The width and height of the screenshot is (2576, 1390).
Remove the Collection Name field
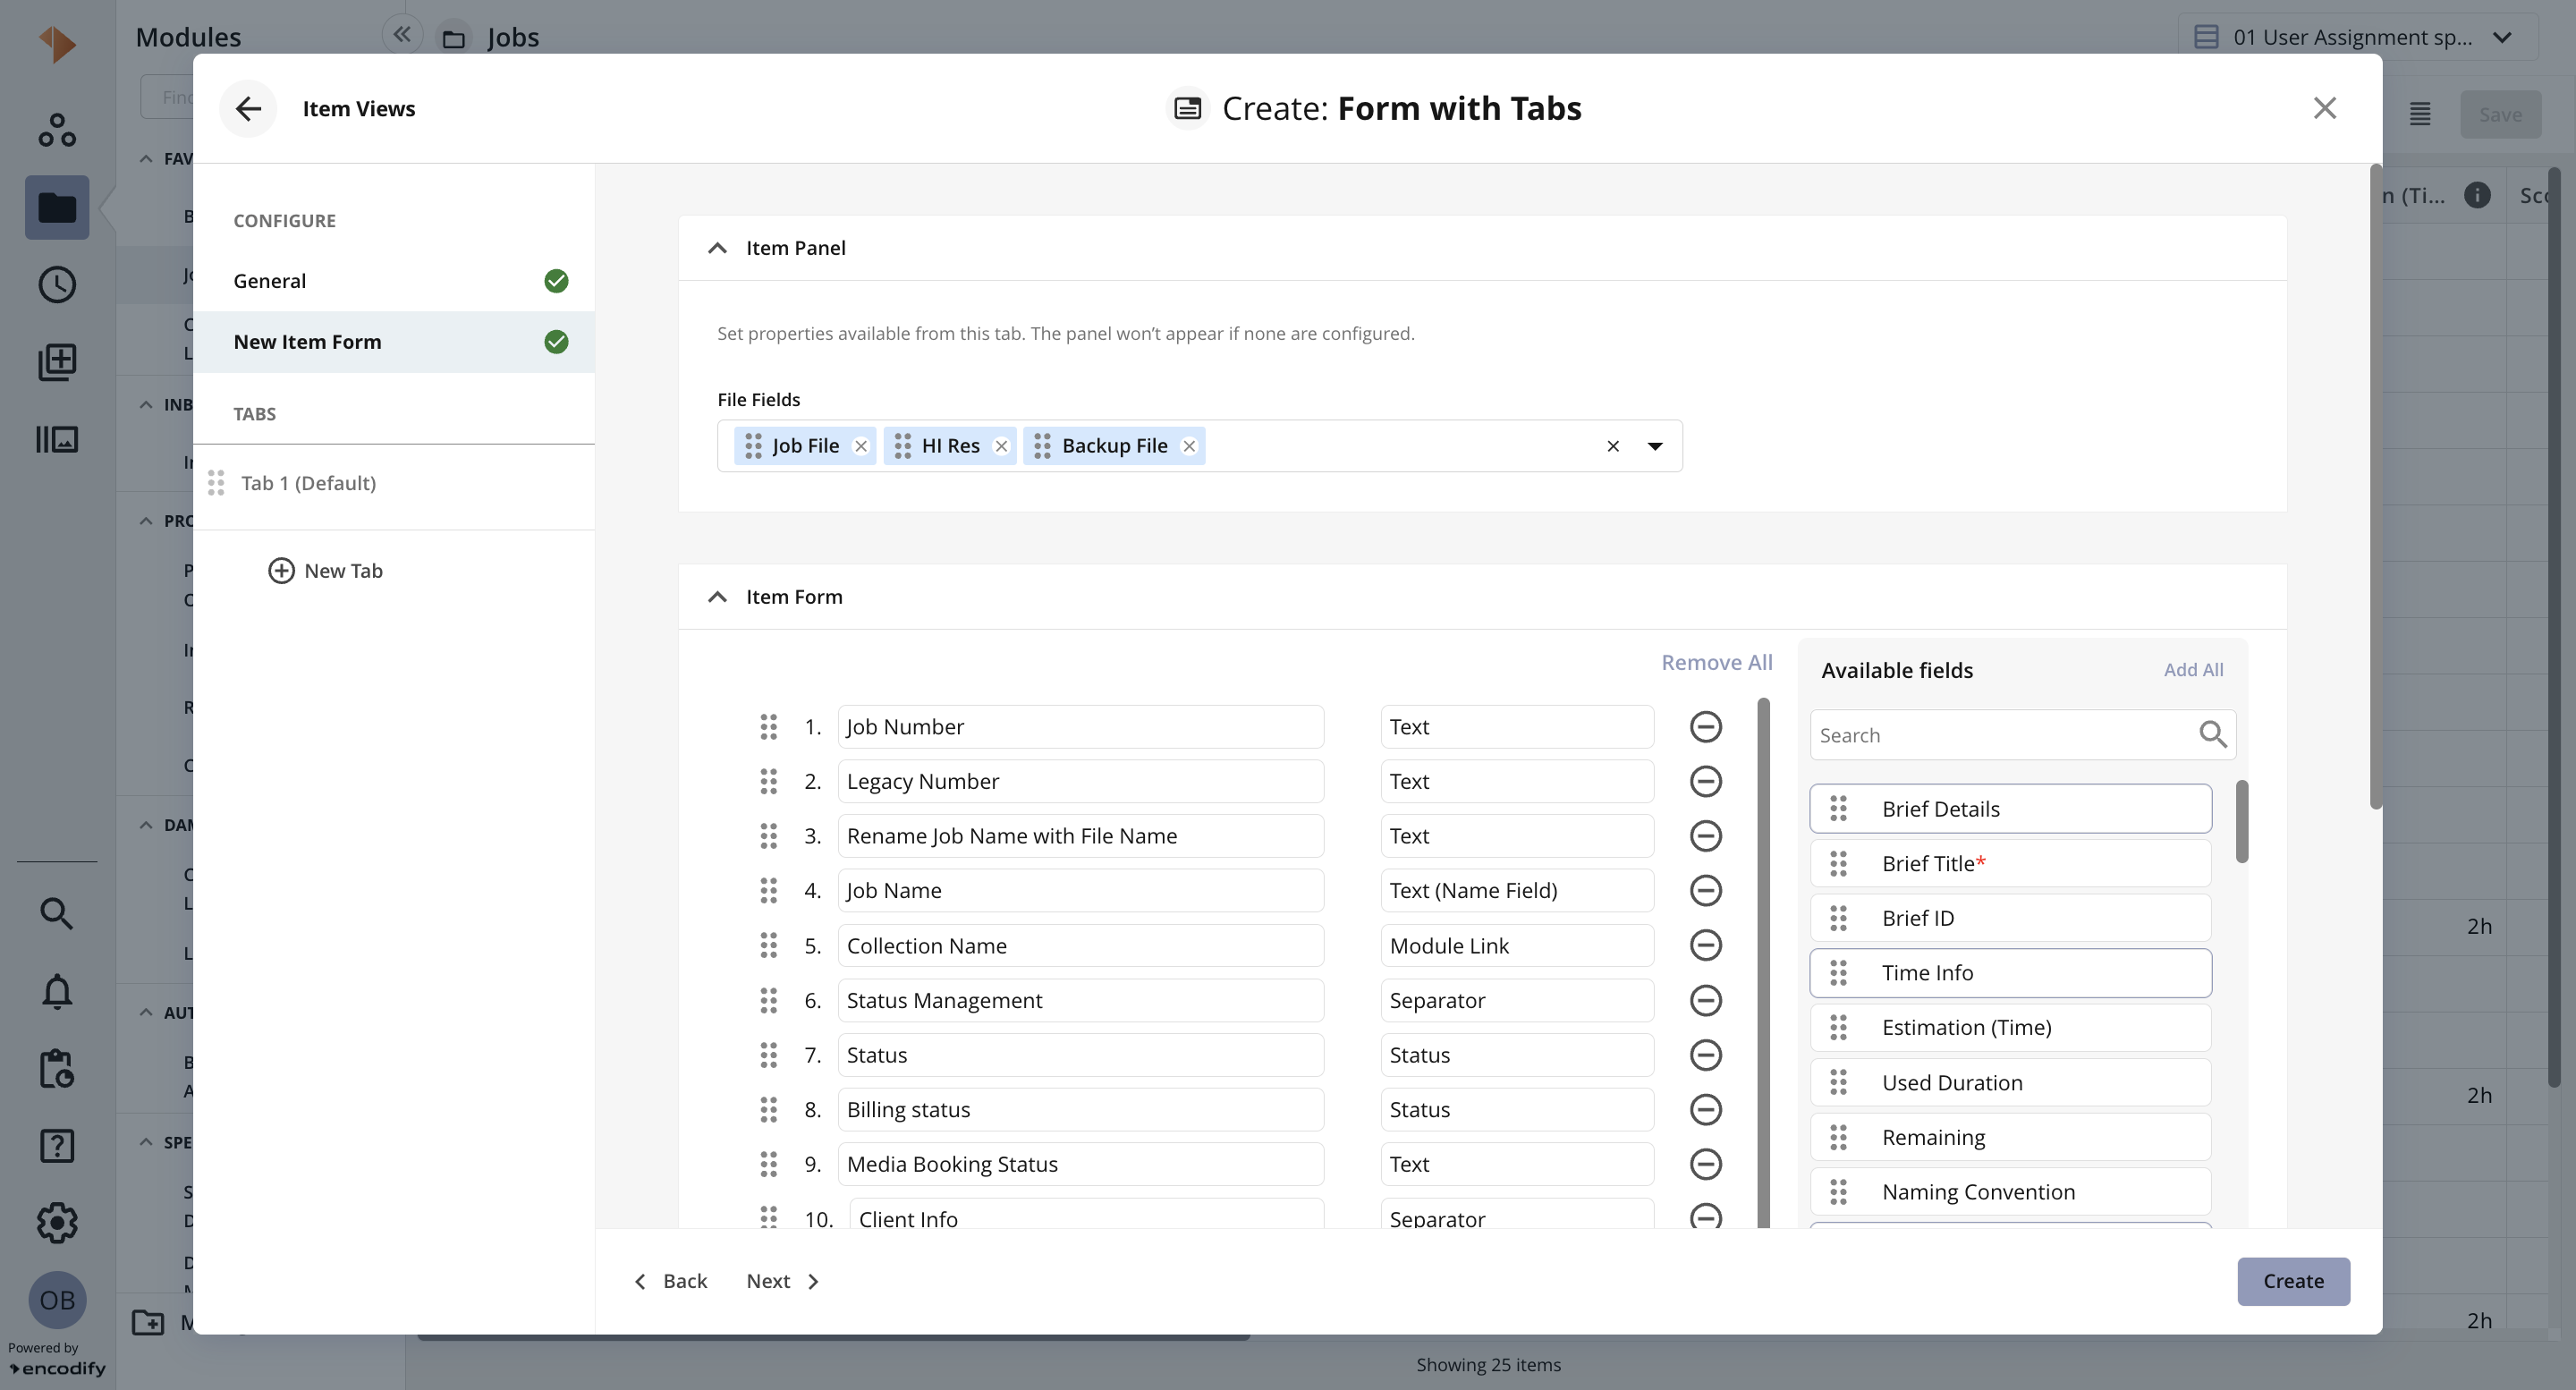(1705, 945)
